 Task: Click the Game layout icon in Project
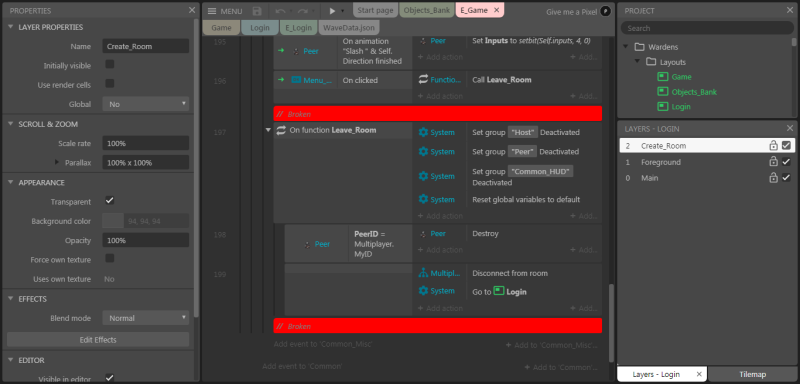point(662,77)
